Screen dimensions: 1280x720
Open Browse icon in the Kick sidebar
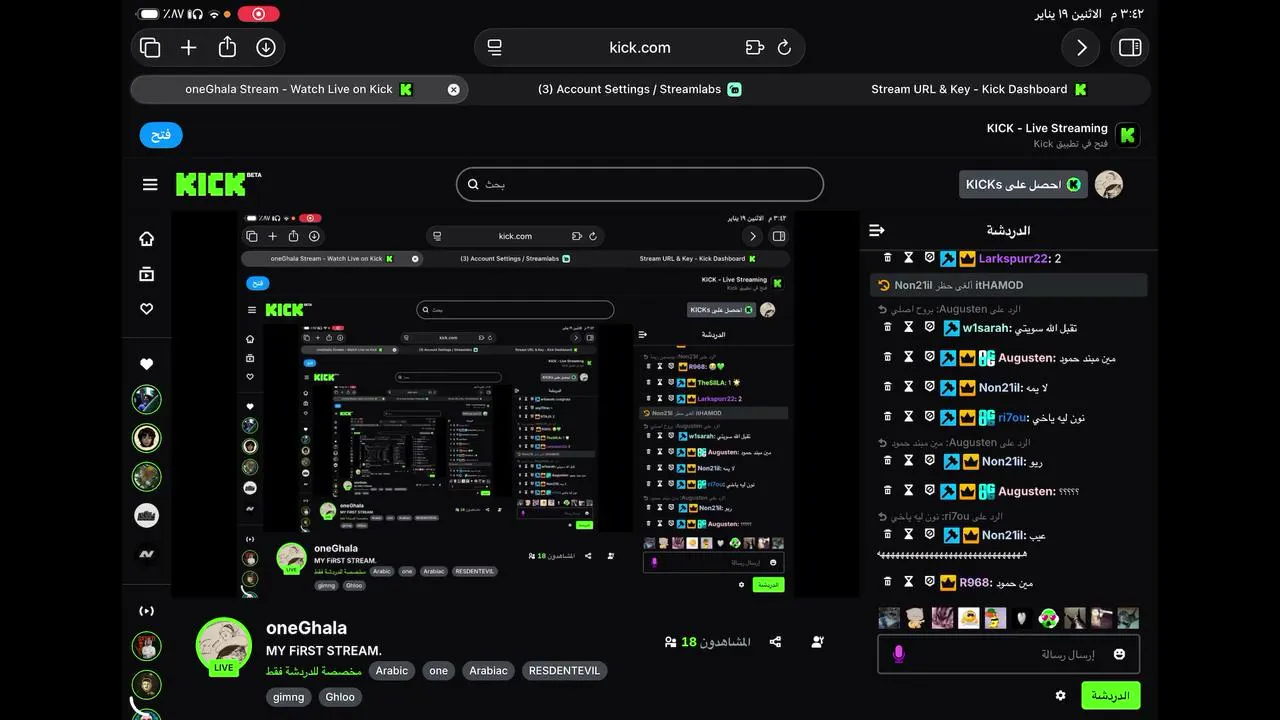point(147,274)
